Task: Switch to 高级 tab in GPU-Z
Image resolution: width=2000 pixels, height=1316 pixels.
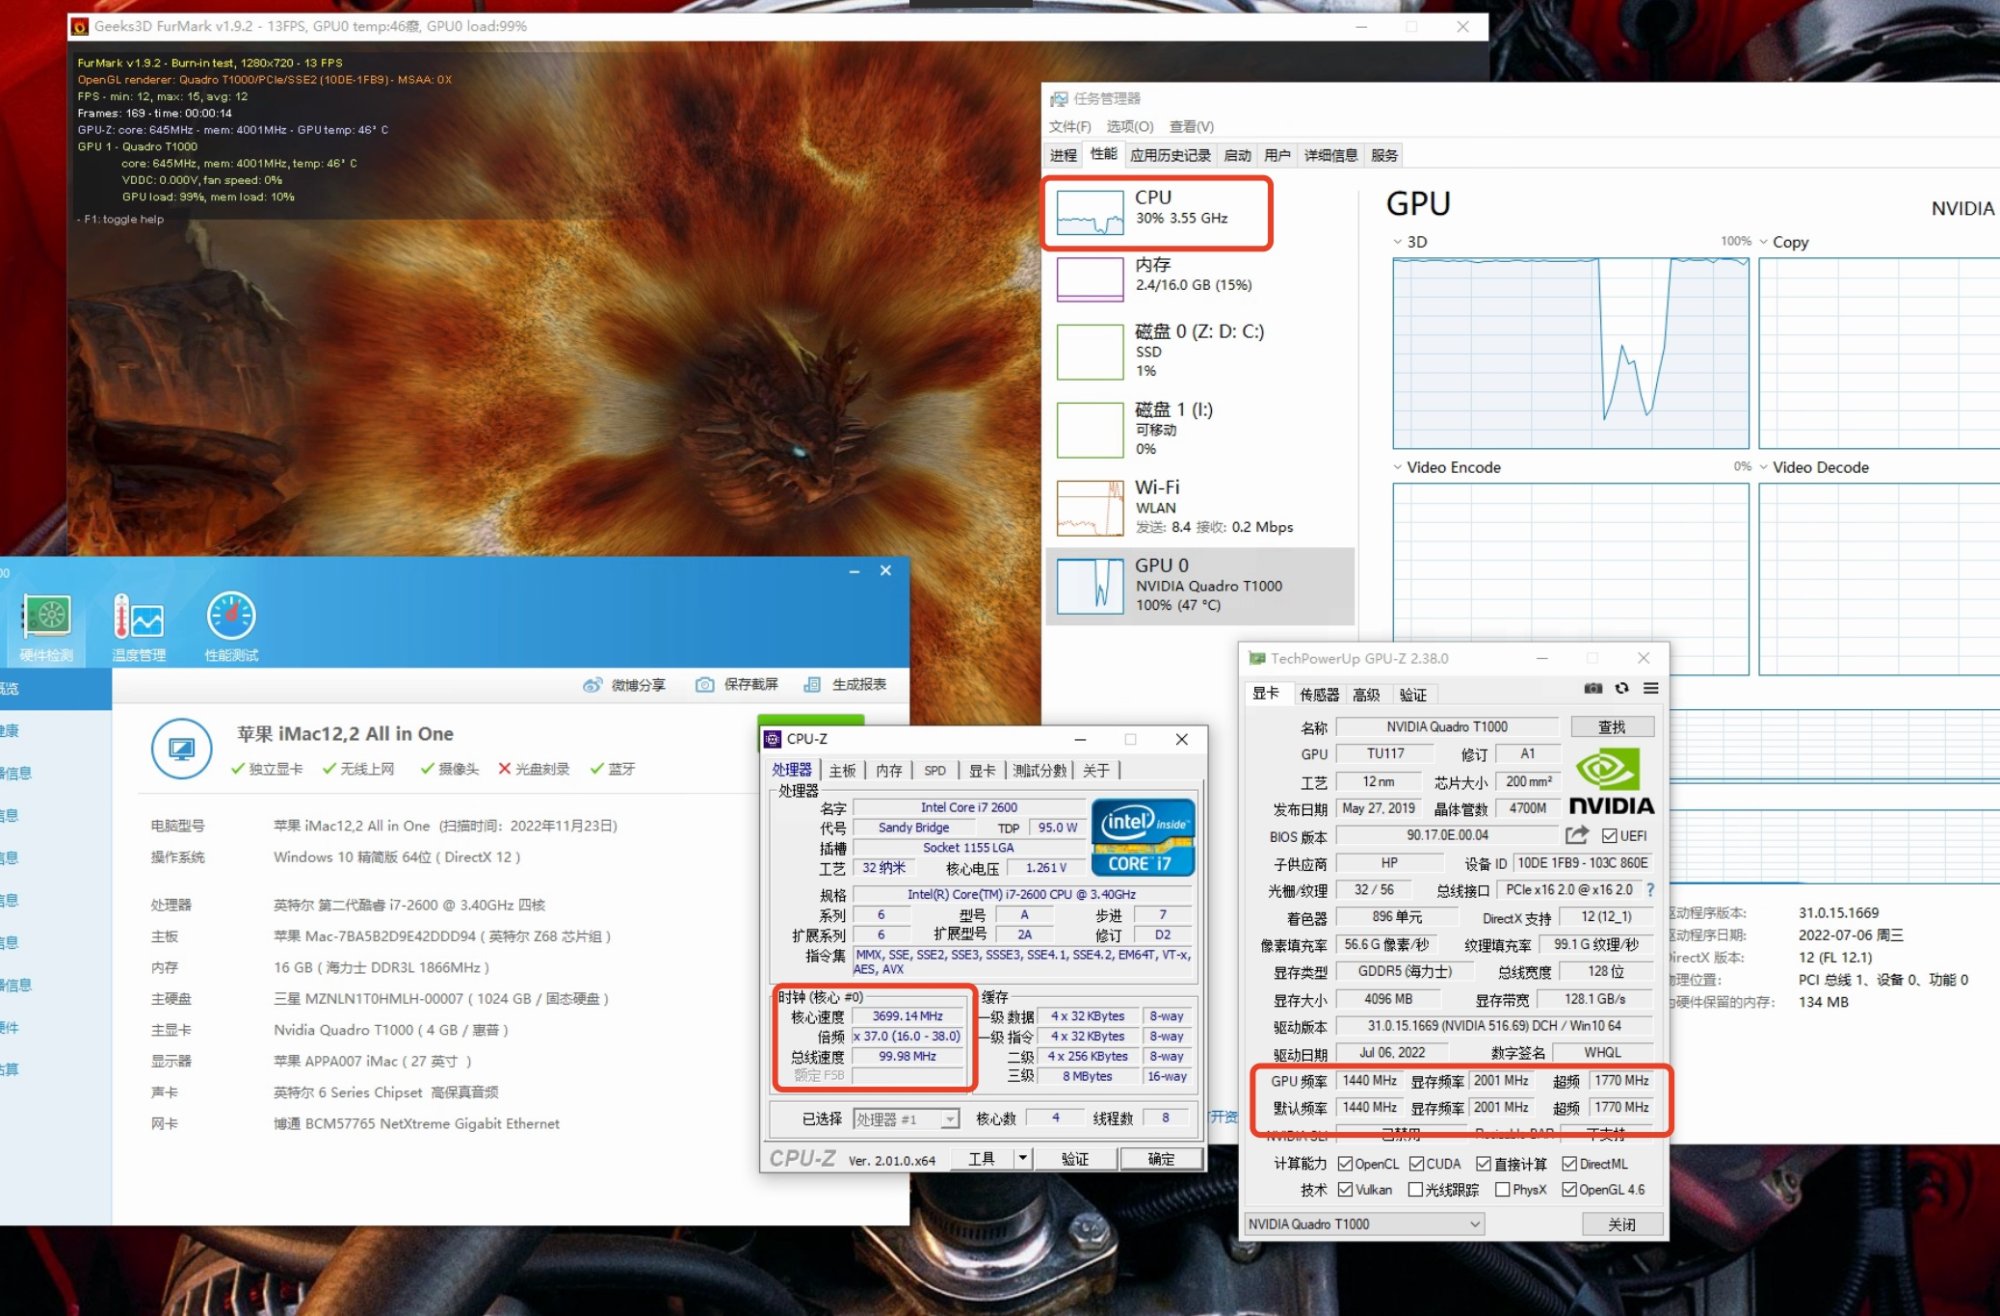Action: [x=1366, y=694]
